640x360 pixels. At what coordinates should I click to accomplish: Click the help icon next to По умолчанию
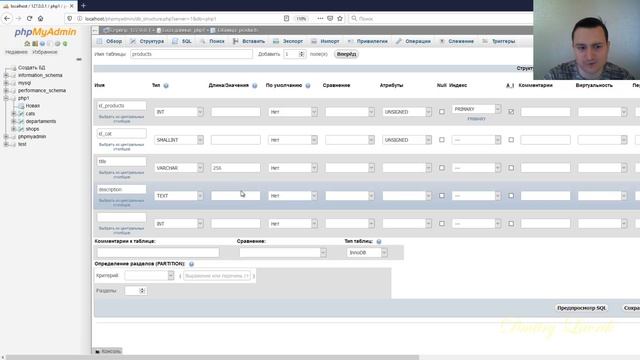point(308,86)
